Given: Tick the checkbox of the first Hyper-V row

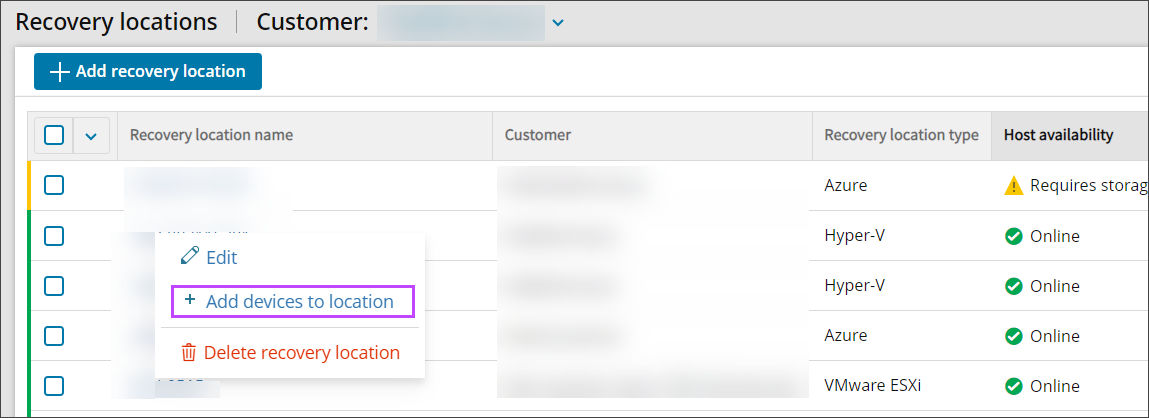Looking at the screenshot, I should pos(54,236).
